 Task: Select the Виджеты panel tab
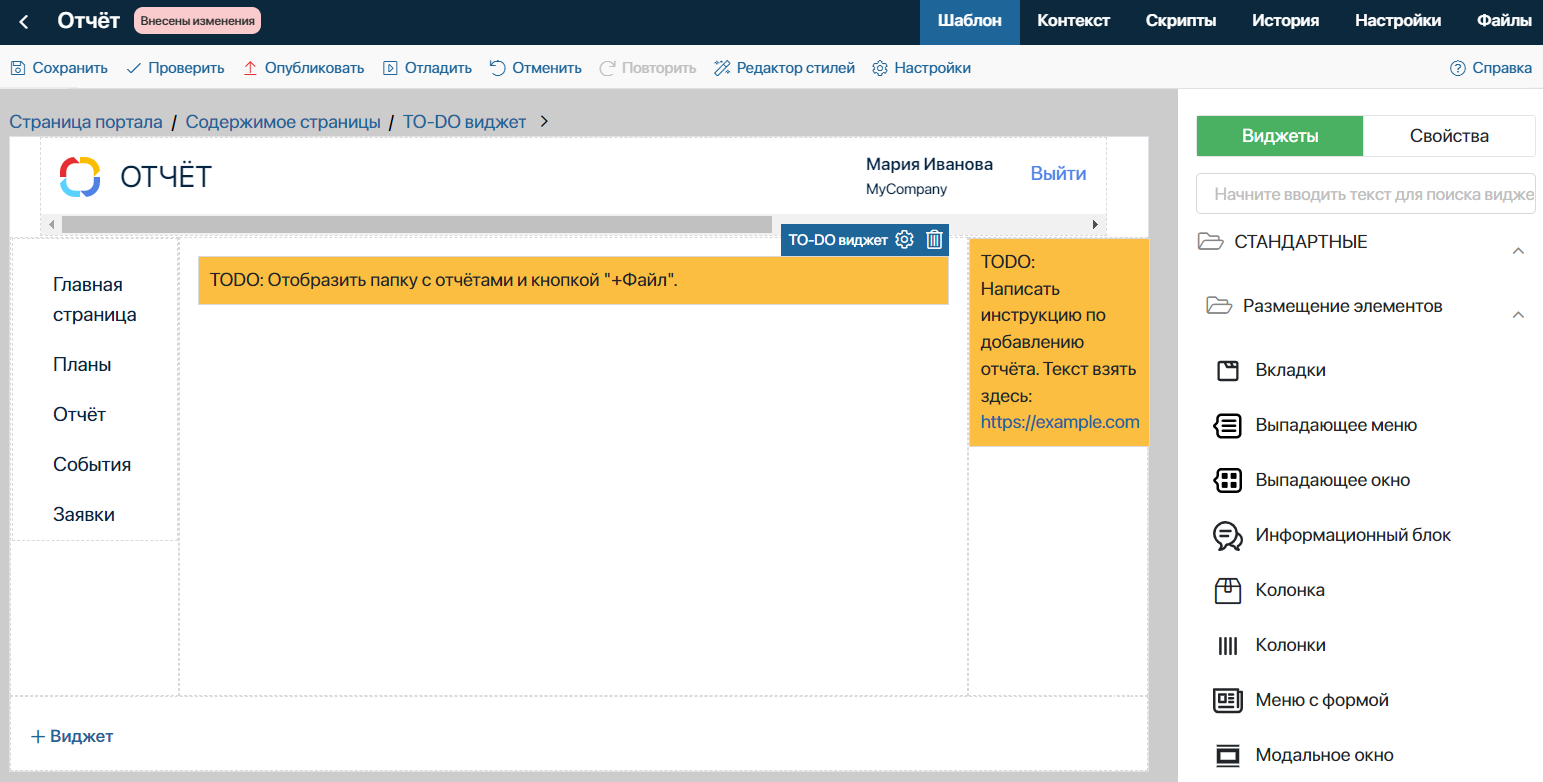(x=1280, y=136)
